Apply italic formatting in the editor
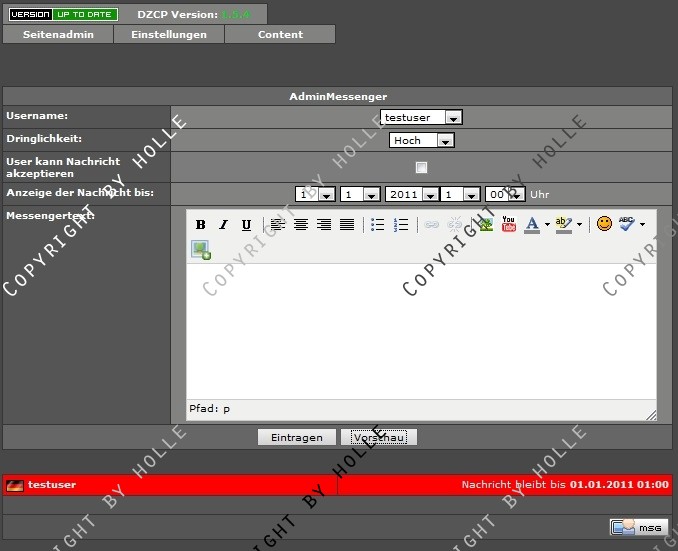The width and height of the screenshot is (678, 551). coord(223,225)
